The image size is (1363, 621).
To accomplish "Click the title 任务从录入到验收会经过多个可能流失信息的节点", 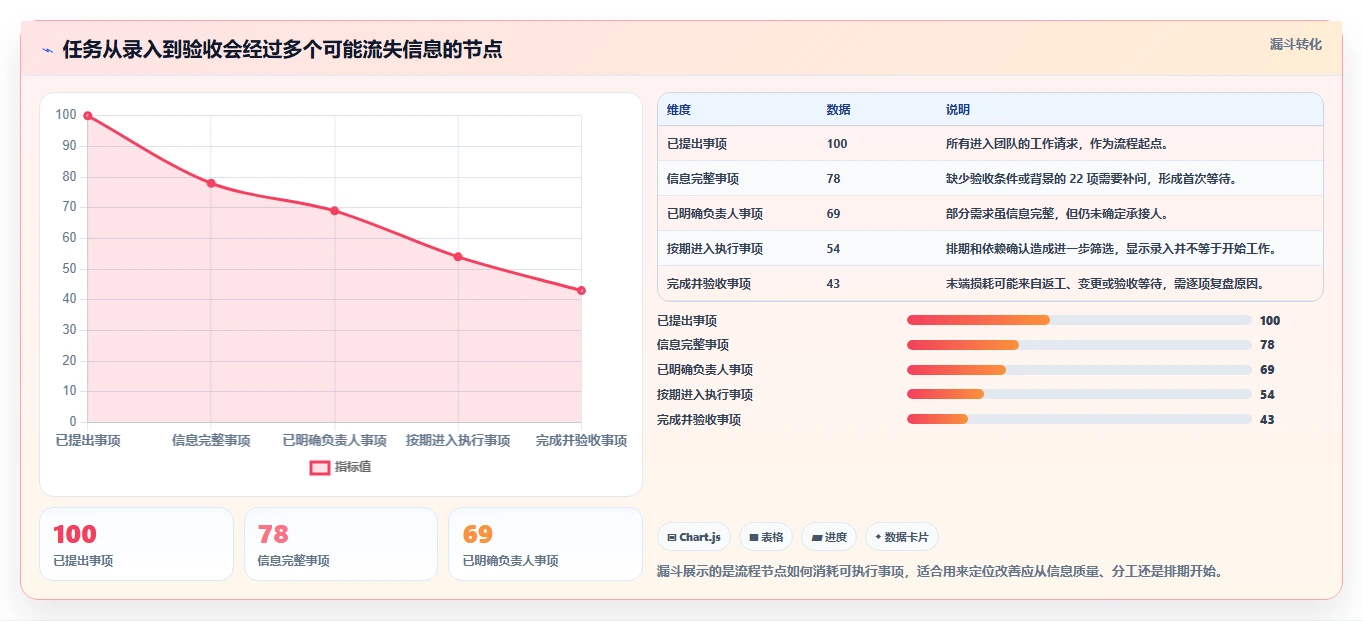I will pyautogui.click(x=282, y=50).
